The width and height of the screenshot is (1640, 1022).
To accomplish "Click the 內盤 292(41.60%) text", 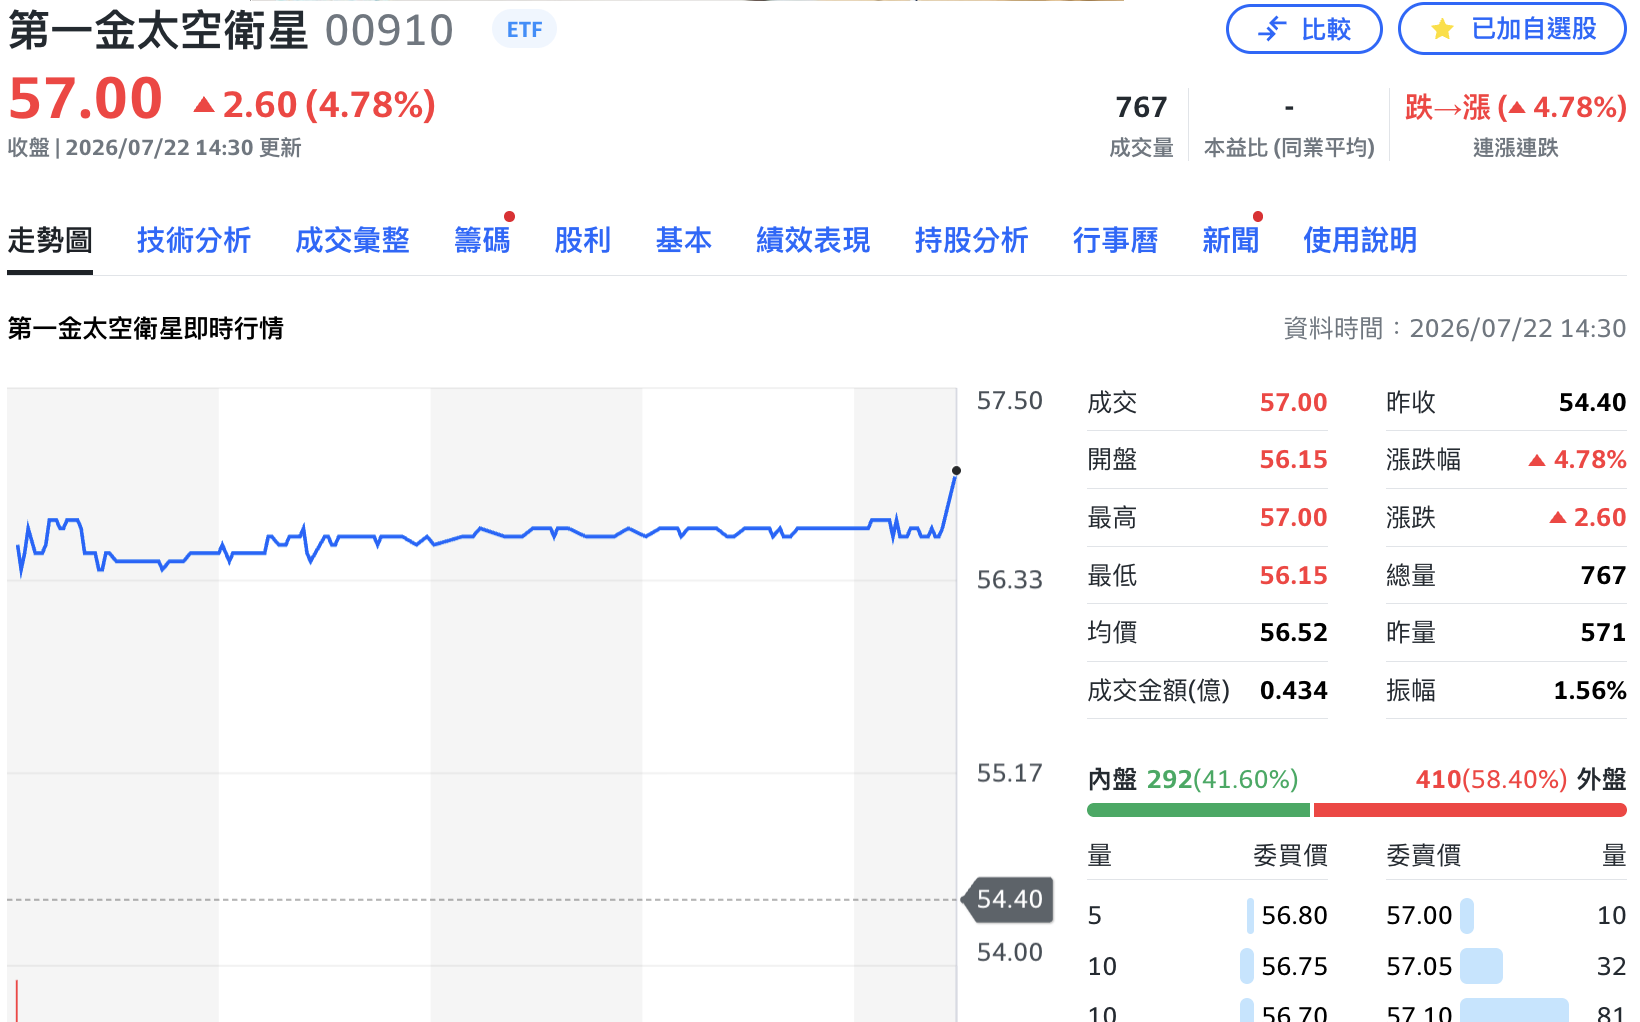I will pyautogui.click(x=1193, y=780).
